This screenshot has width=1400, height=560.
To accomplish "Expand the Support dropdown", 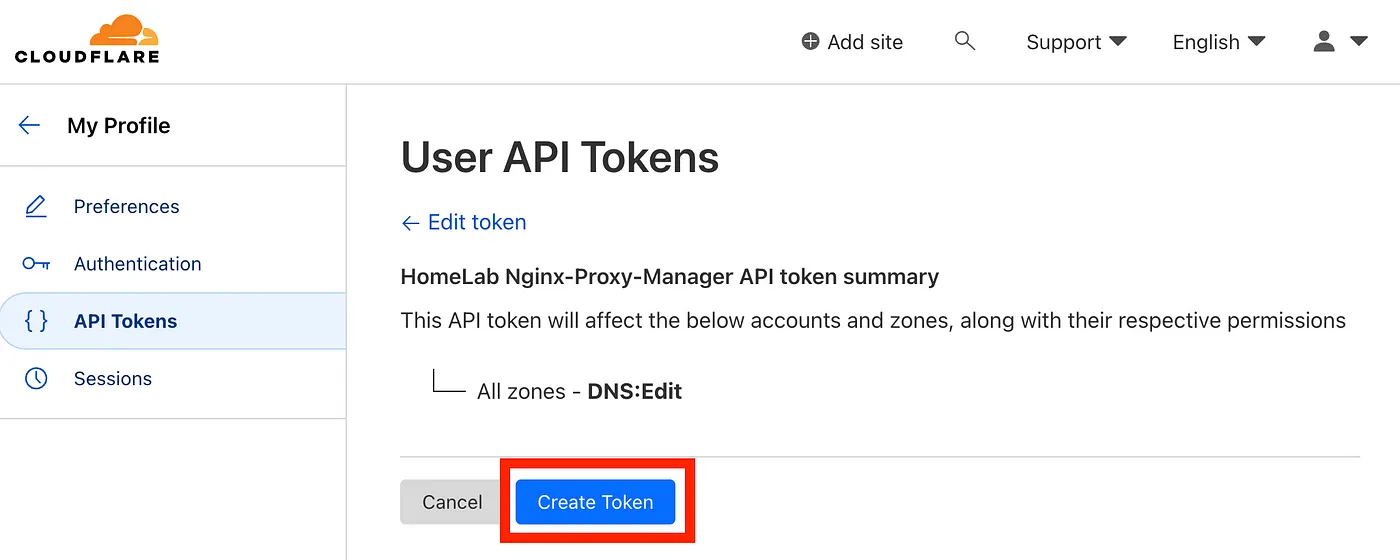I will [1076, 42].
